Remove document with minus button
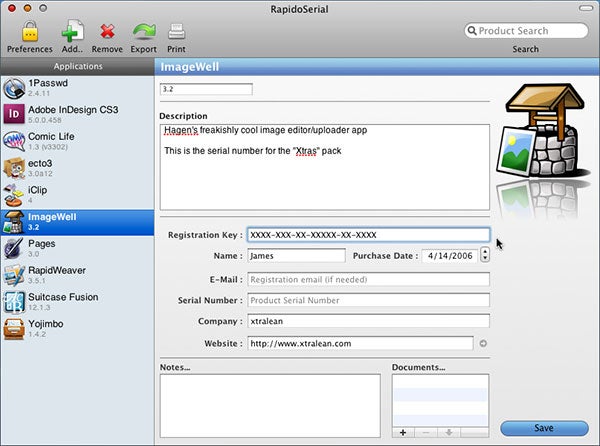The height and width of the screenshot is (446, 600). [x=426, y=433]
